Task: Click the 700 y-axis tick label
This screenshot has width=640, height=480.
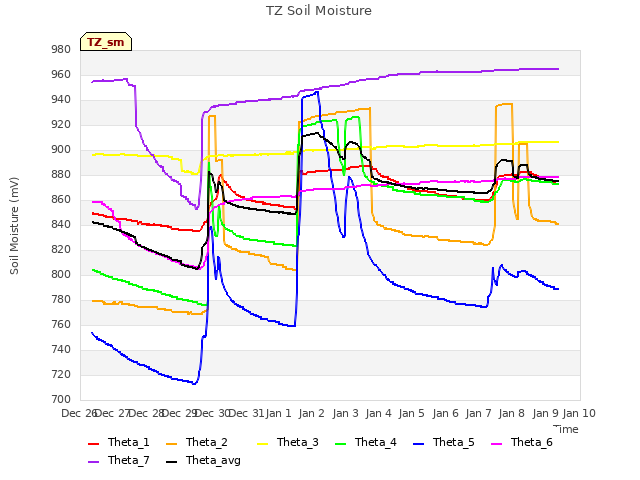Action: pyautogui.click(x=61, y=400)
